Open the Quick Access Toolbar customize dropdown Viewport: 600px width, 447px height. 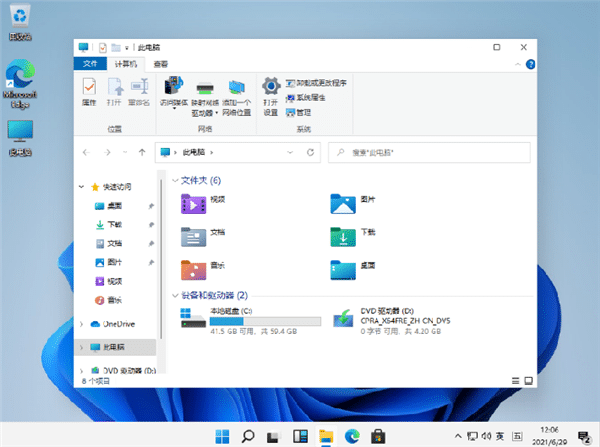126,48
